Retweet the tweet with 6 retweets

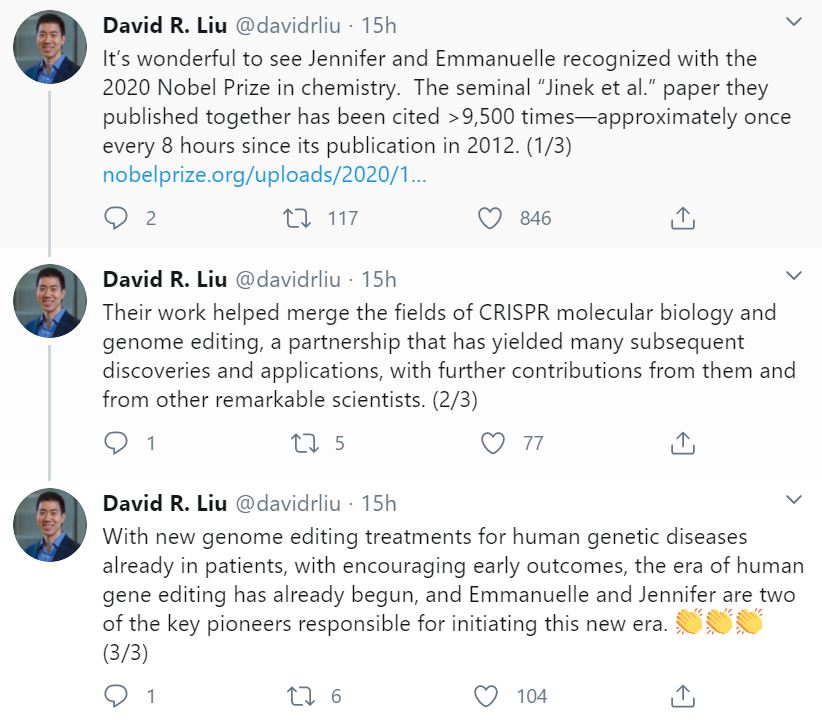(x=299, y=695)
